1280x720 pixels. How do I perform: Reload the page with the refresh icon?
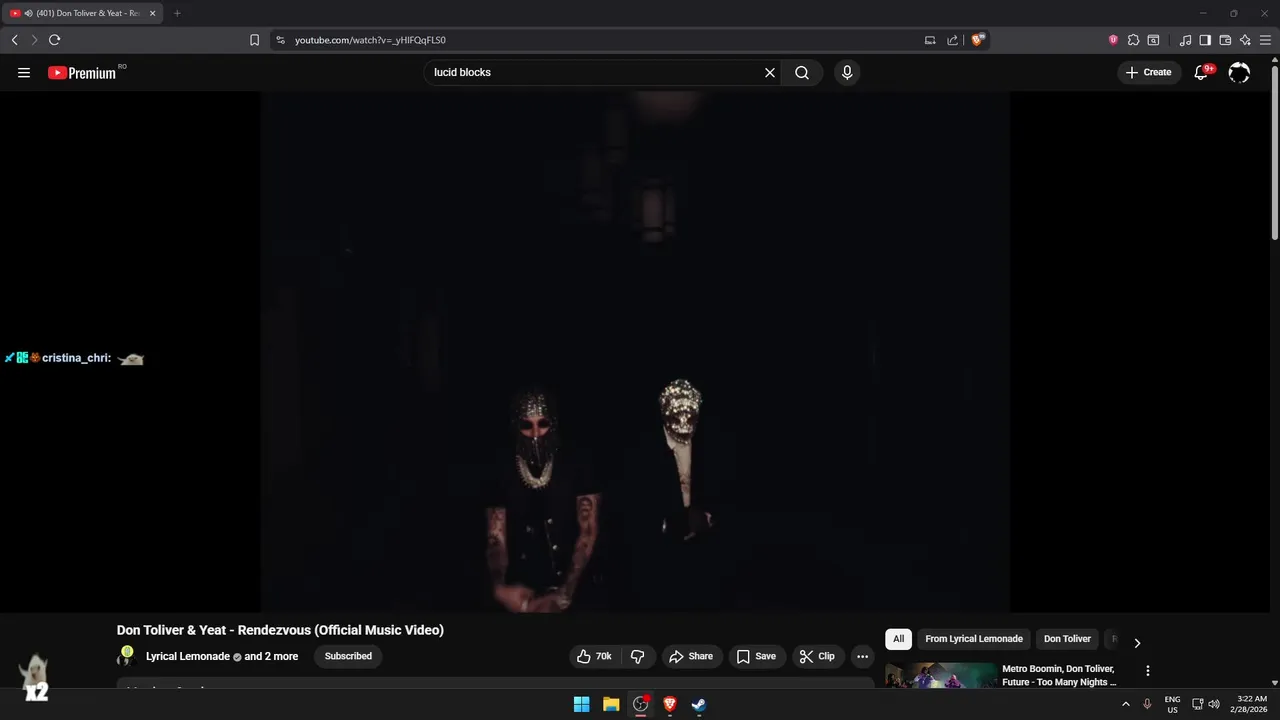54,40
